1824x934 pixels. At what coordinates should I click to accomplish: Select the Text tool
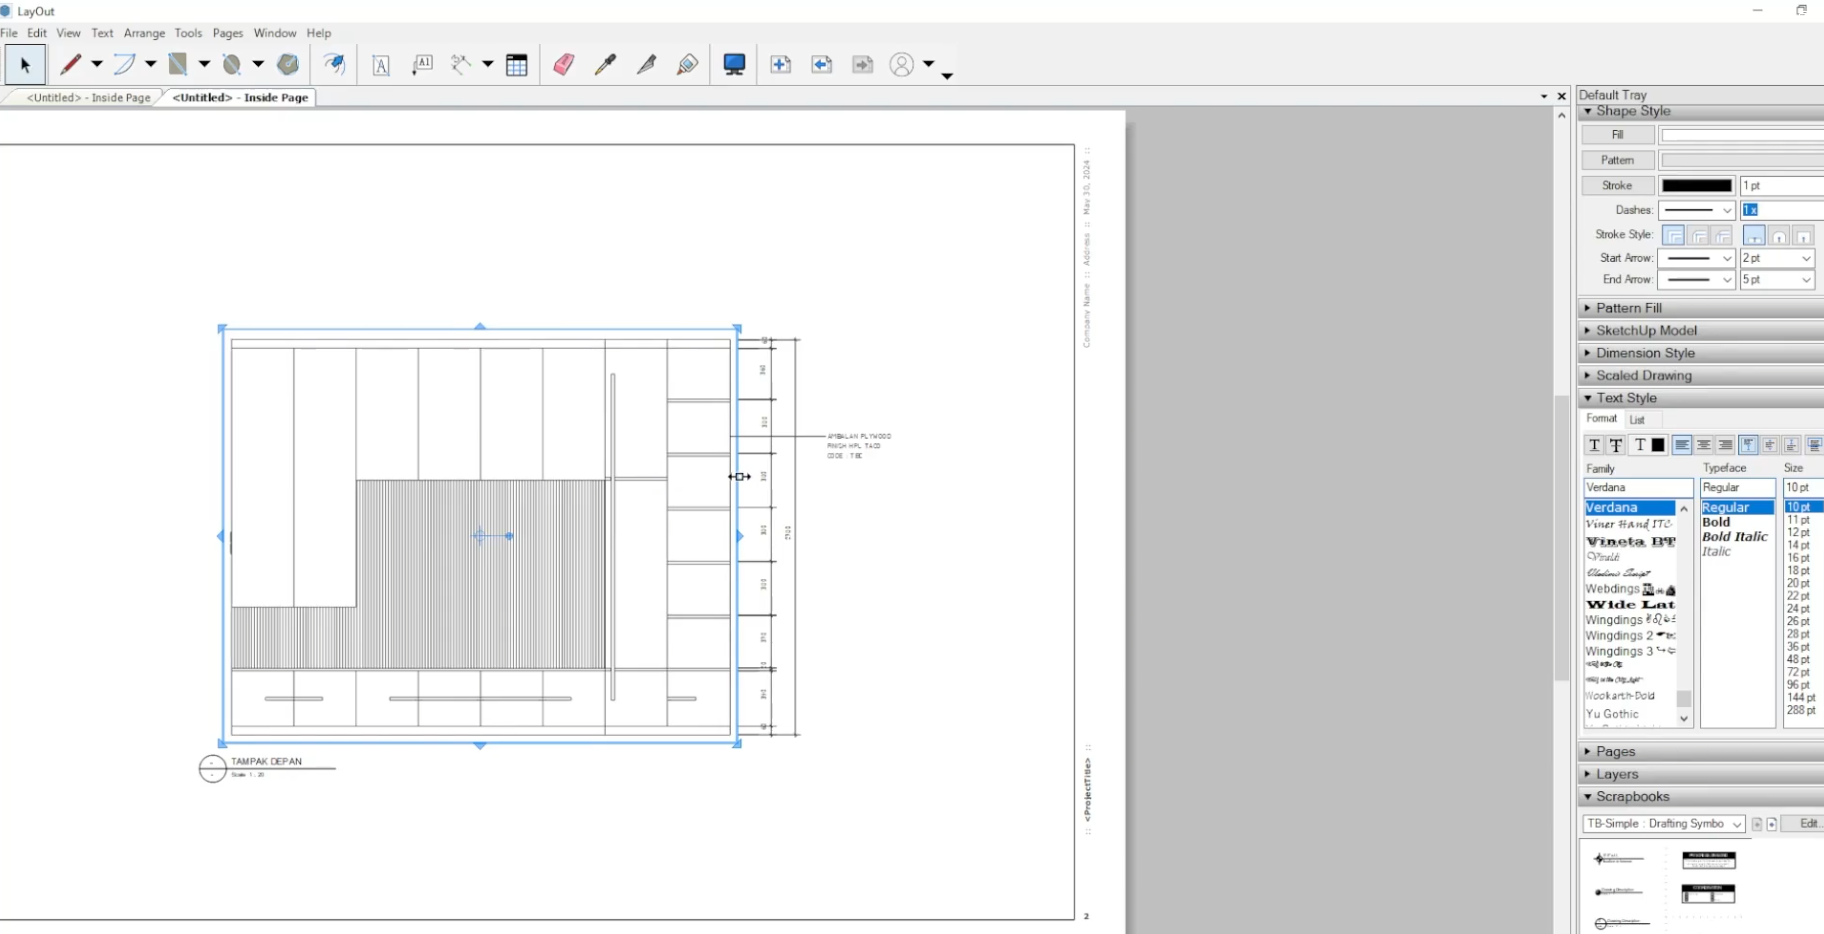click(x=381, y=64)
